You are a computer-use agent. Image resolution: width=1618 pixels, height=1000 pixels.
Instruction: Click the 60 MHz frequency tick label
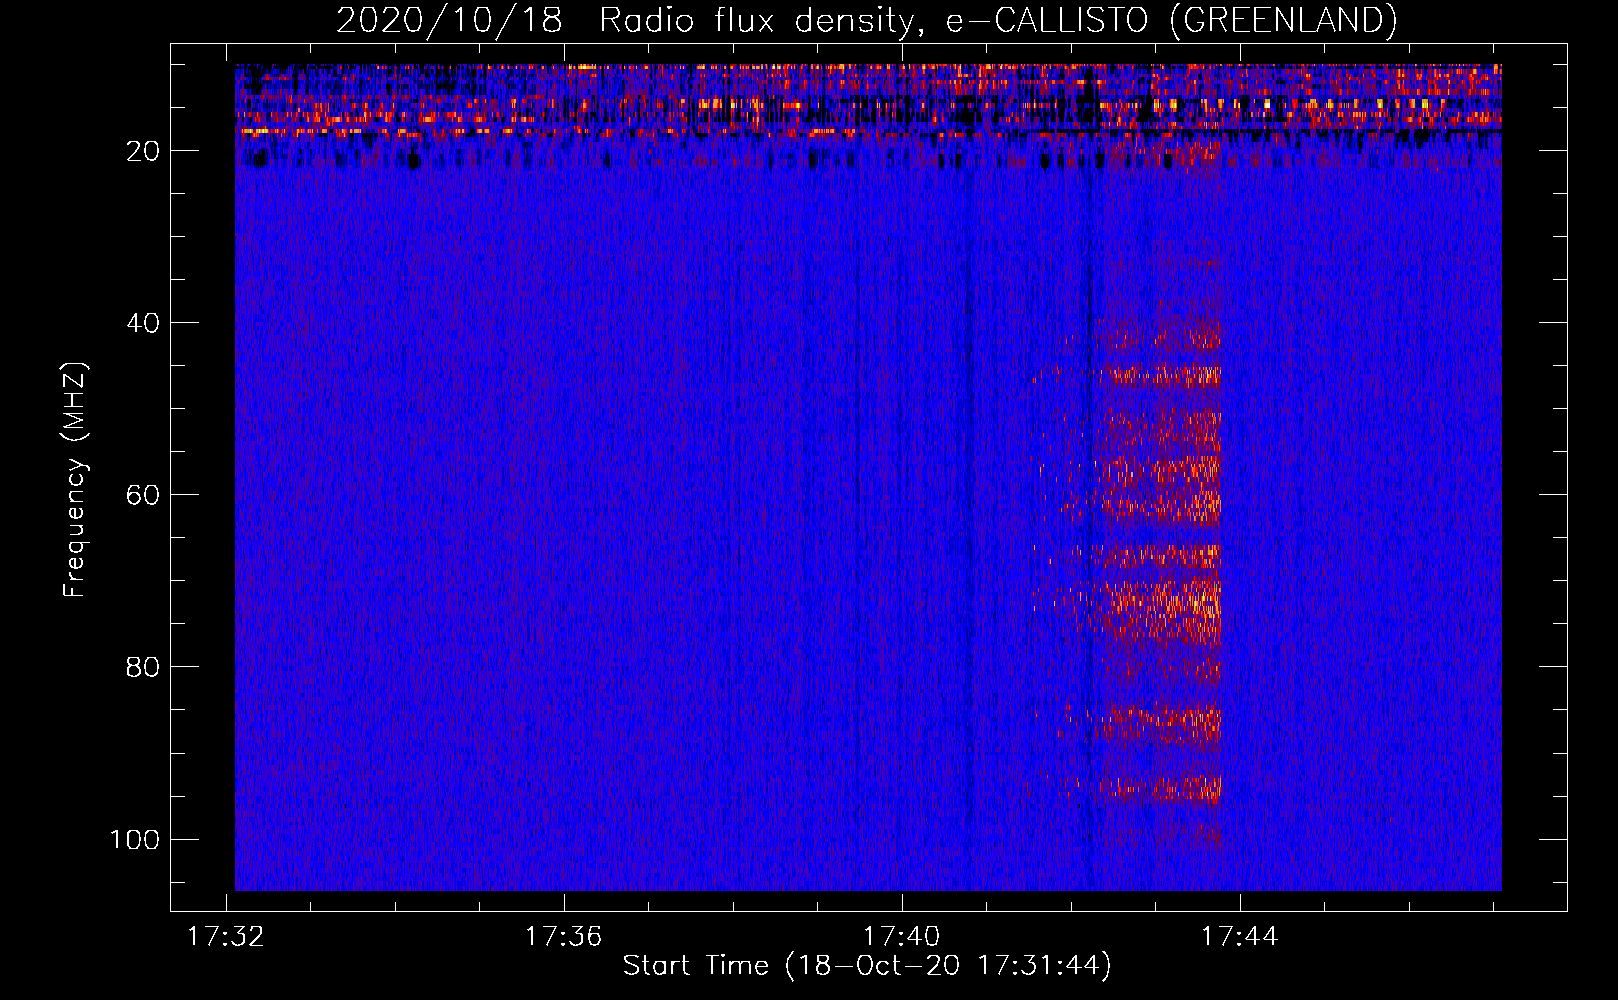click(x=143, y=495)
